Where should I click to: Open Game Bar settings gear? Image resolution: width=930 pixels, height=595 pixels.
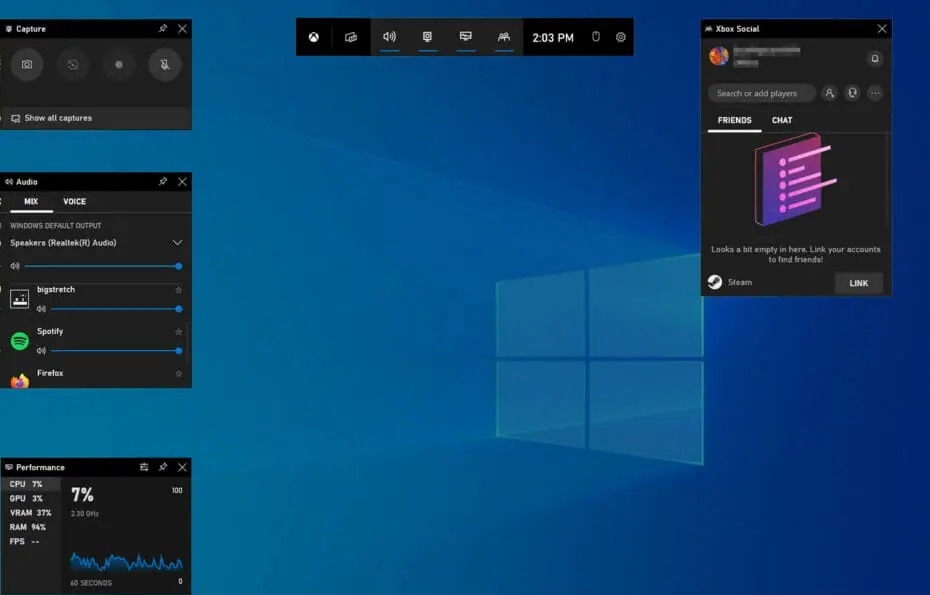[x=620, y=37]
